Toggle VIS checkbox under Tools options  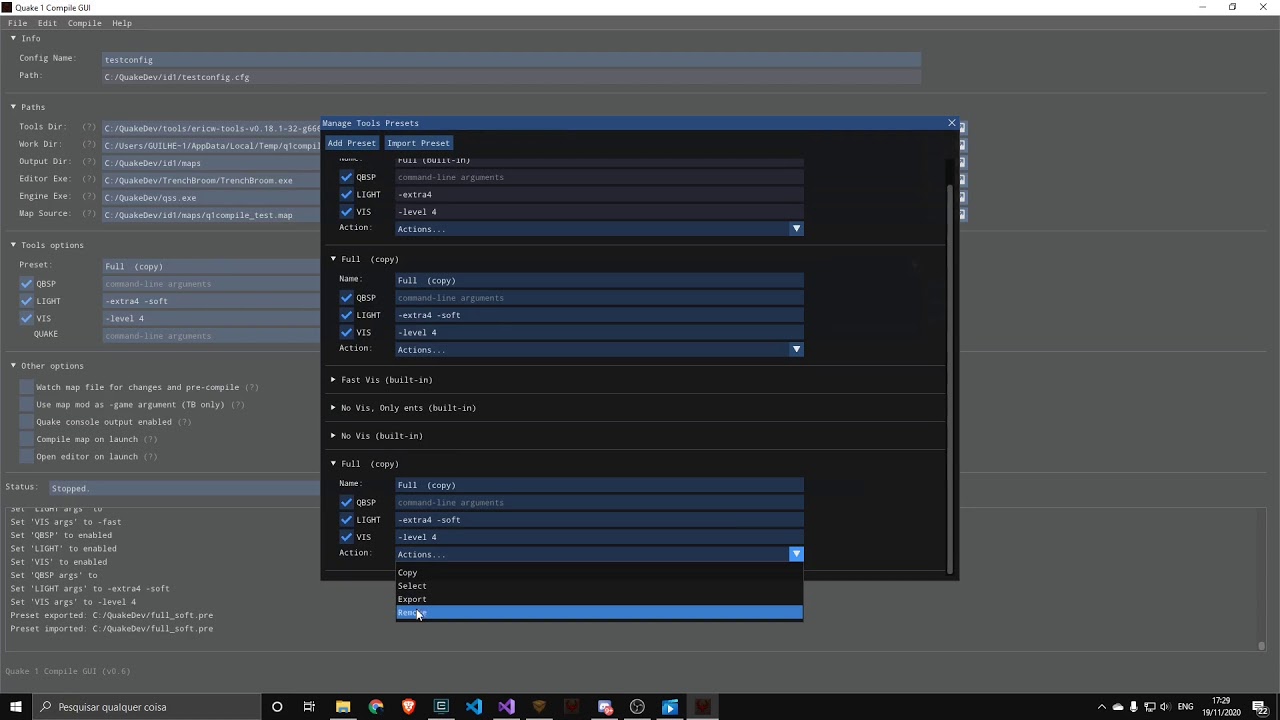click(27, 318)
